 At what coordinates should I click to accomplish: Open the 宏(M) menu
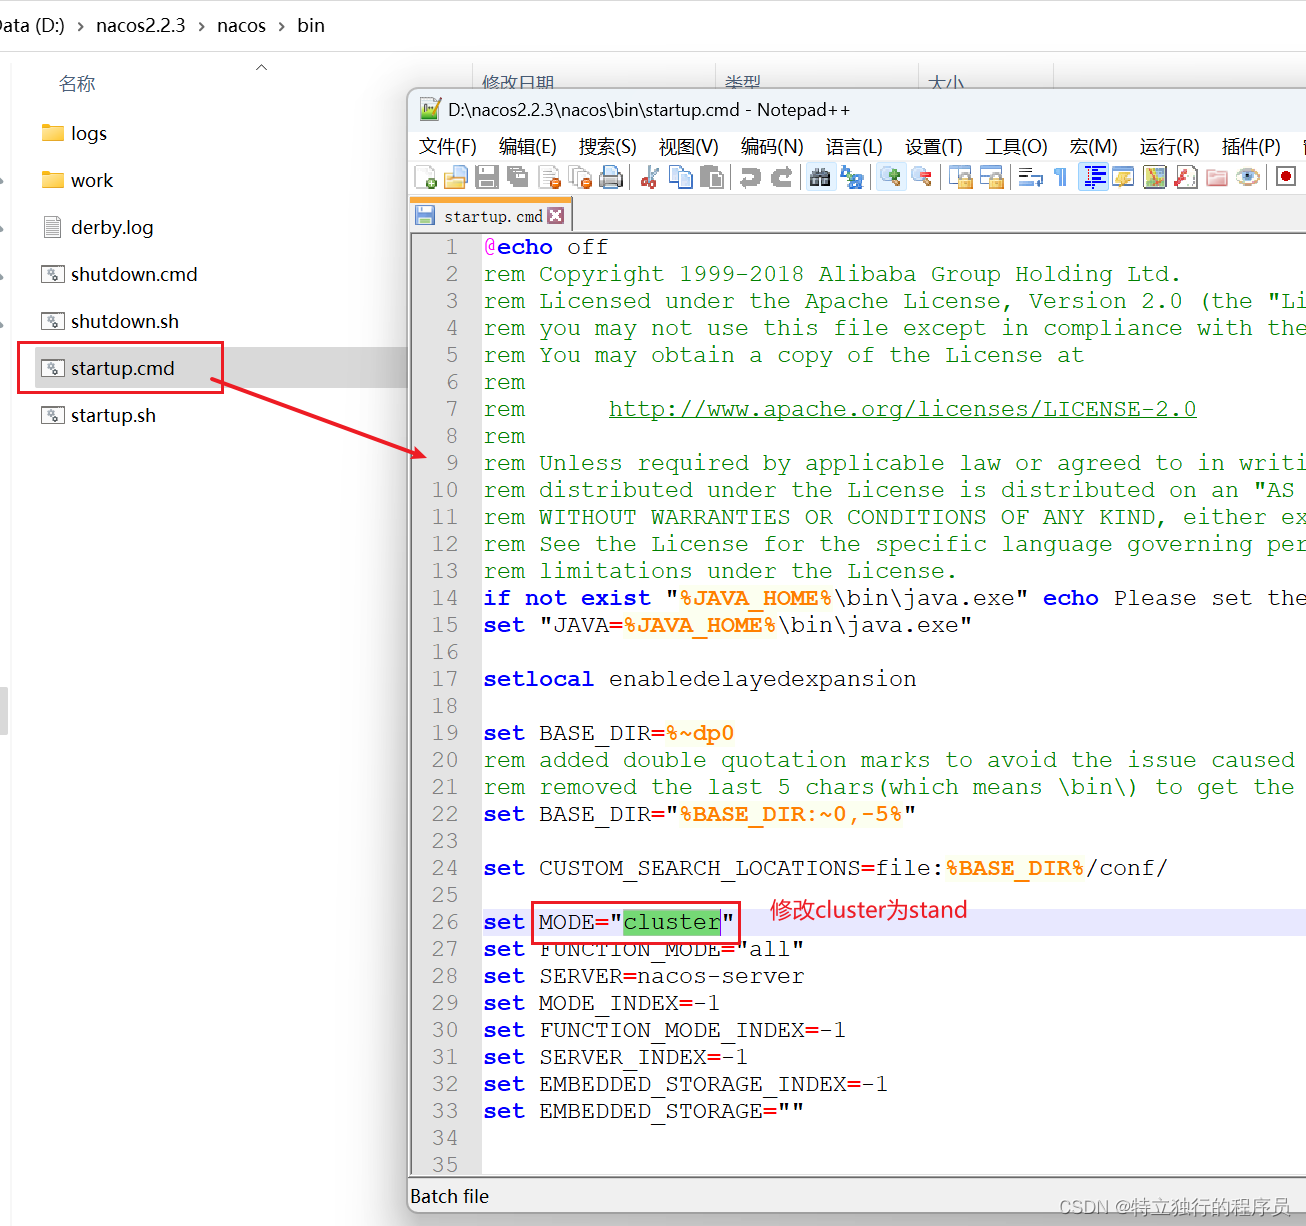(x=1094, y=147)
